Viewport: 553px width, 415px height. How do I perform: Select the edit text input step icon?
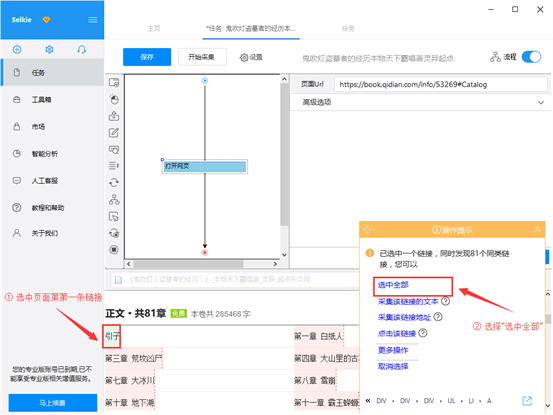pyautogui.click(x=114, y=133)
